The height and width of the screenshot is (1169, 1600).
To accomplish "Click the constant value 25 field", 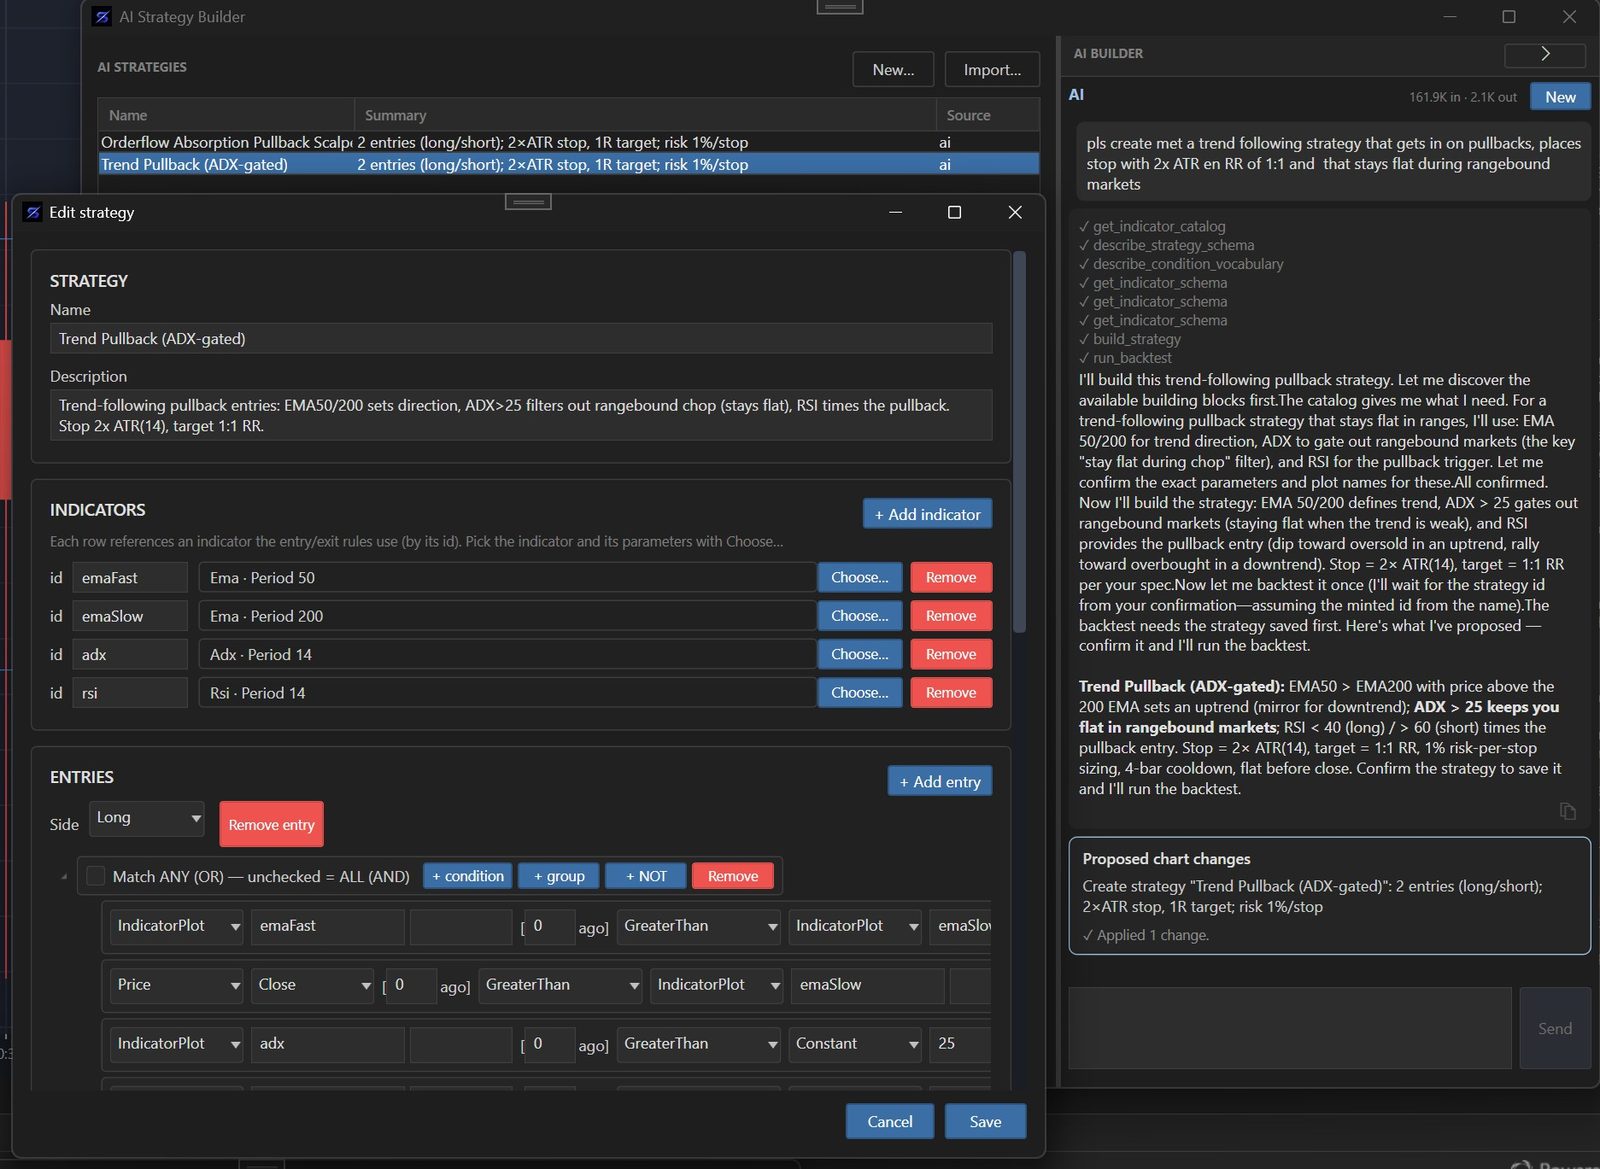I will [960, 1044].
